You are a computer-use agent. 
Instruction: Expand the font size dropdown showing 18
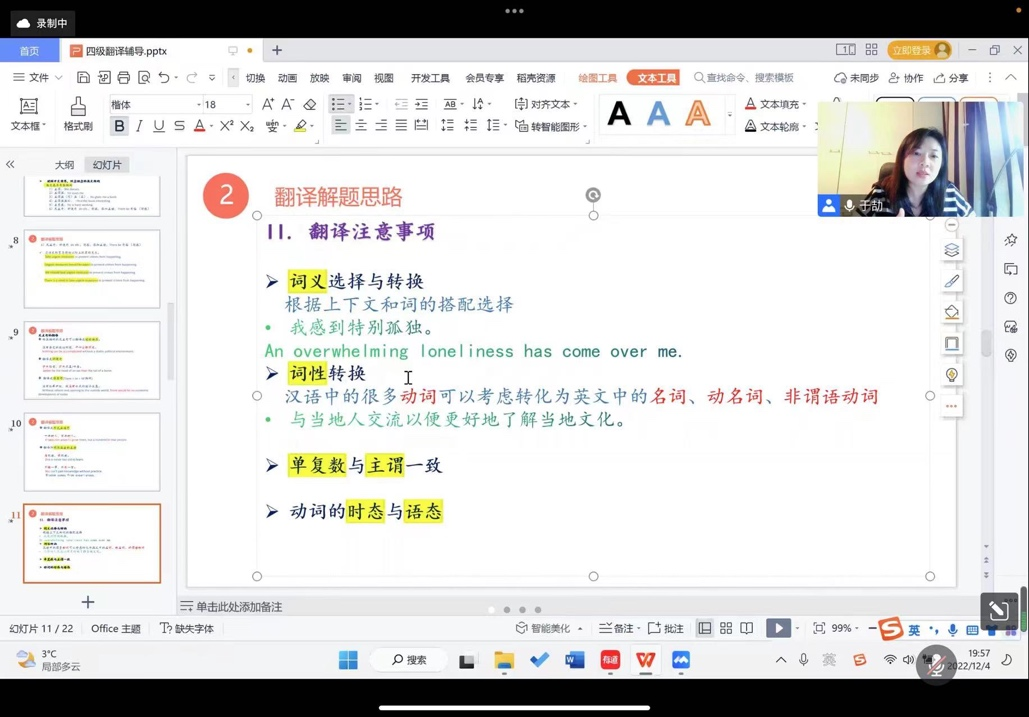pos(226,104)
